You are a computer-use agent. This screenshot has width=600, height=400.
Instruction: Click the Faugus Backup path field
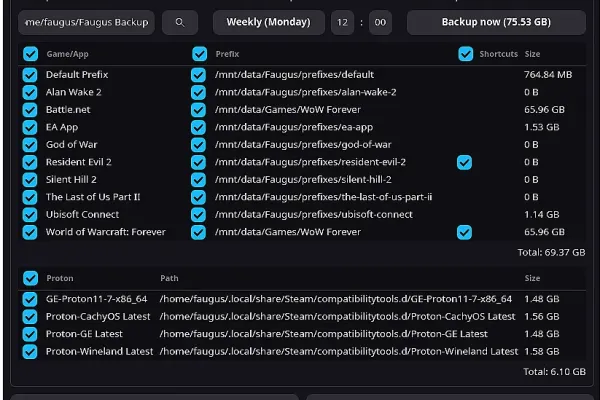[86, 23]
